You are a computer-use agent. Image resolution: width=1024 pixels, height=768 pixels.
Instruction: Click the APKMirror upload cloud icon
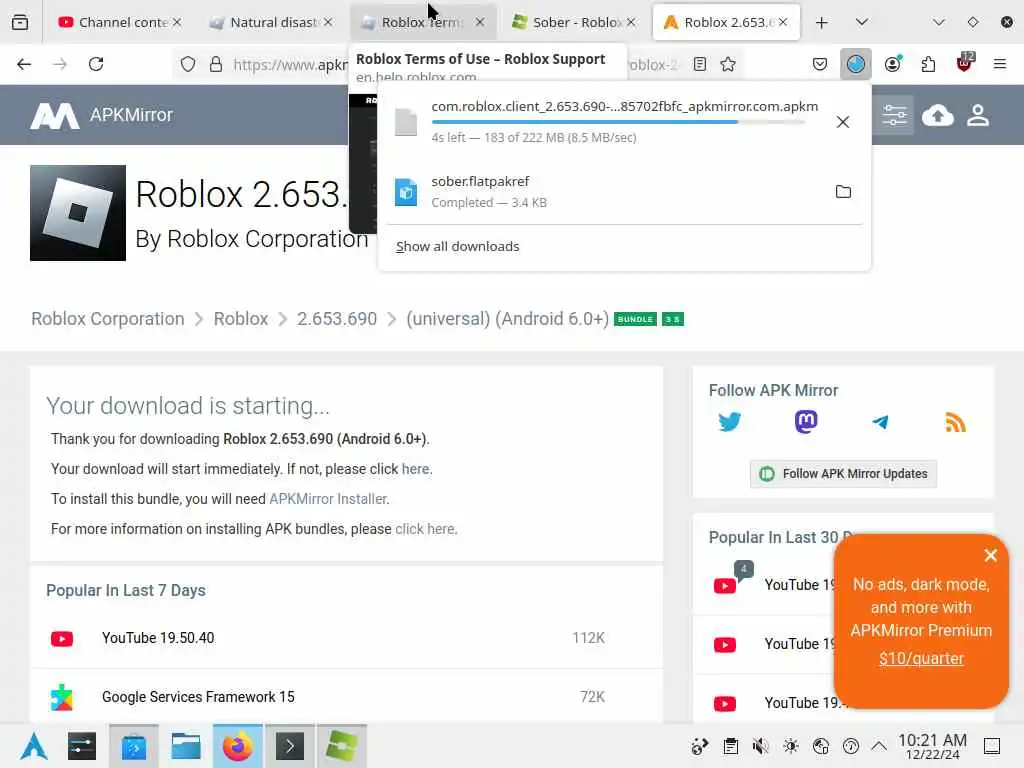(938, 116)
